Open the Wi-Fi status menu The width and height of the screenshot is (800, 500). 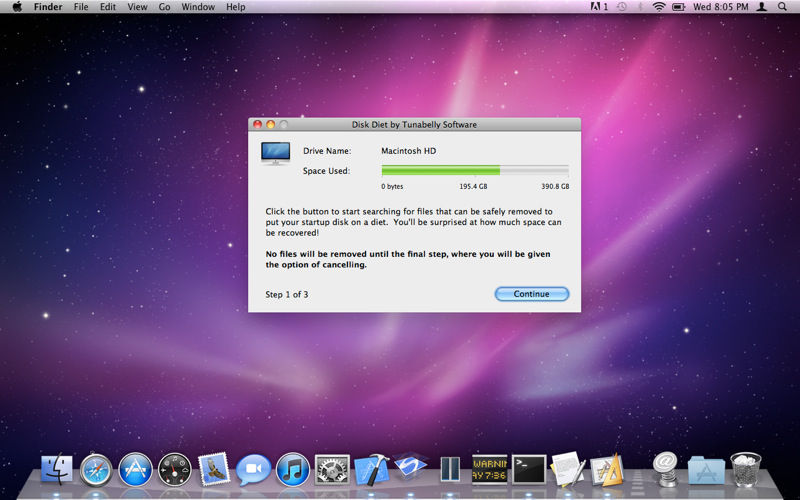point(659,7)
